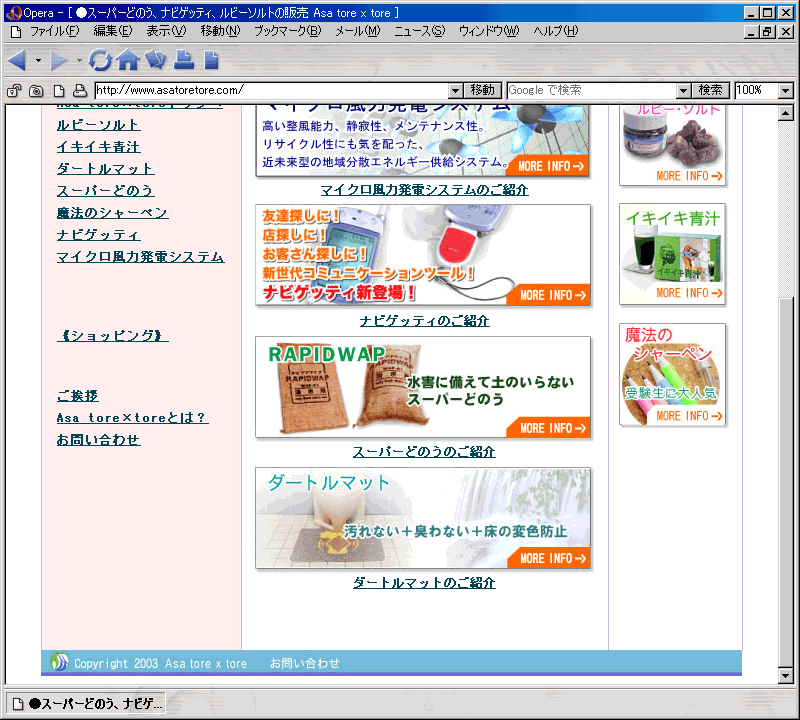Screen dimensions: 800x720
Task: Open the Asa tore×toreとは? link
Action: coord(132,418)
